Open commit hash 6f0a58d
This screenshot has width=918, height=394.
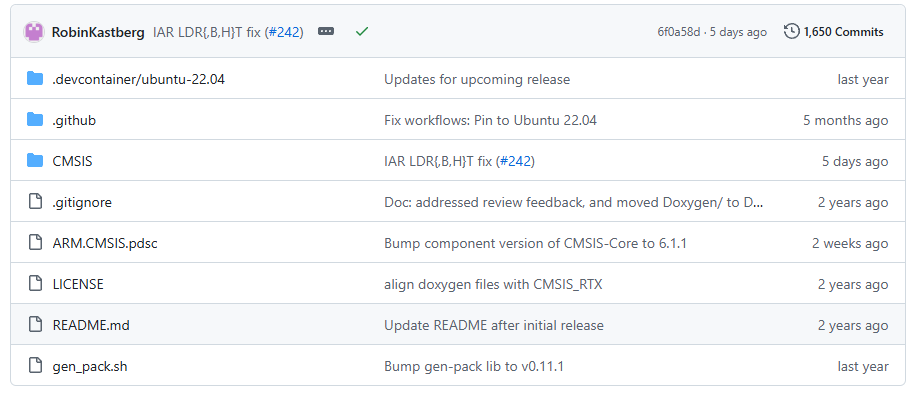point(679,32)
